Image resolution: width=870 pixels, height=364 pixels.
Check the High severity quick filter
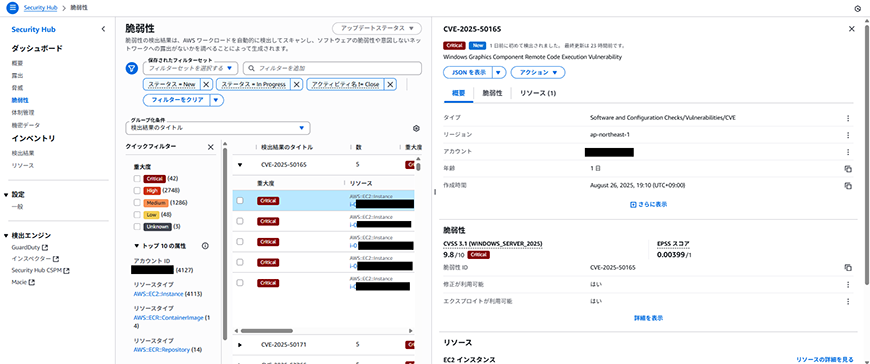[137, 190]
